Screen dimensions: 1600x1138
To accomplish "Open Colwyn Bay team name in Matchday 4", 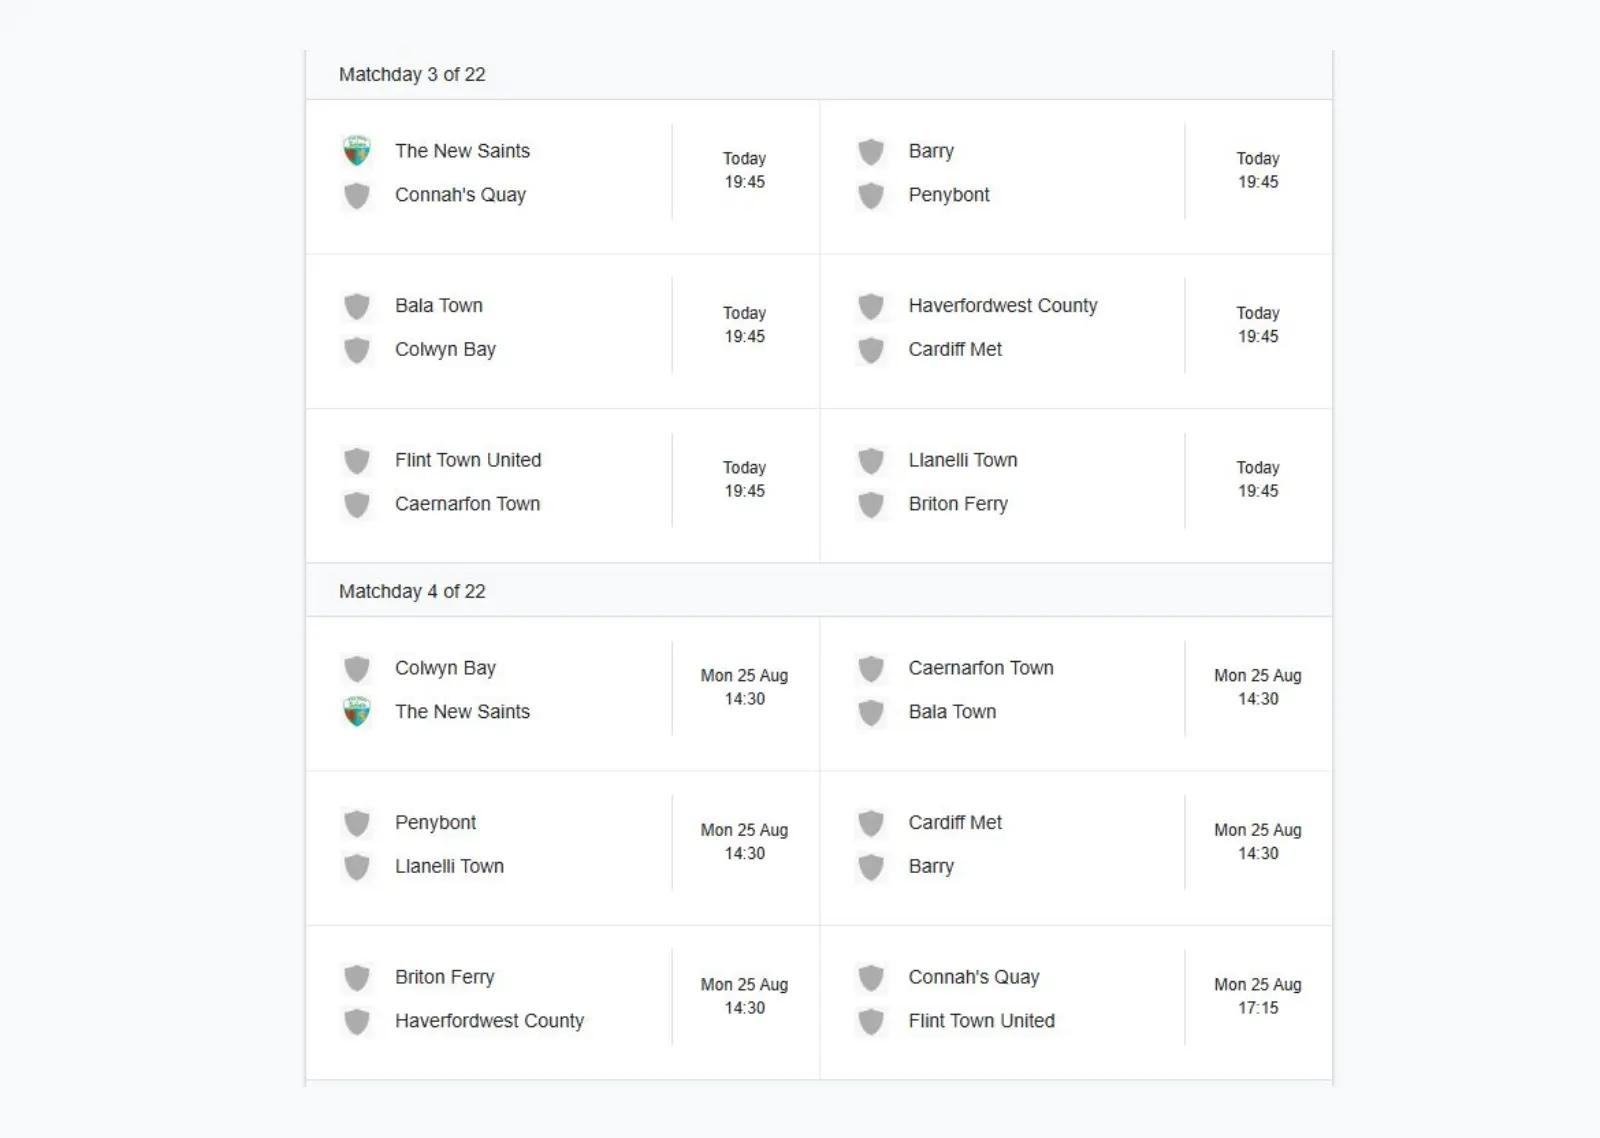I will tap(445, 668).
